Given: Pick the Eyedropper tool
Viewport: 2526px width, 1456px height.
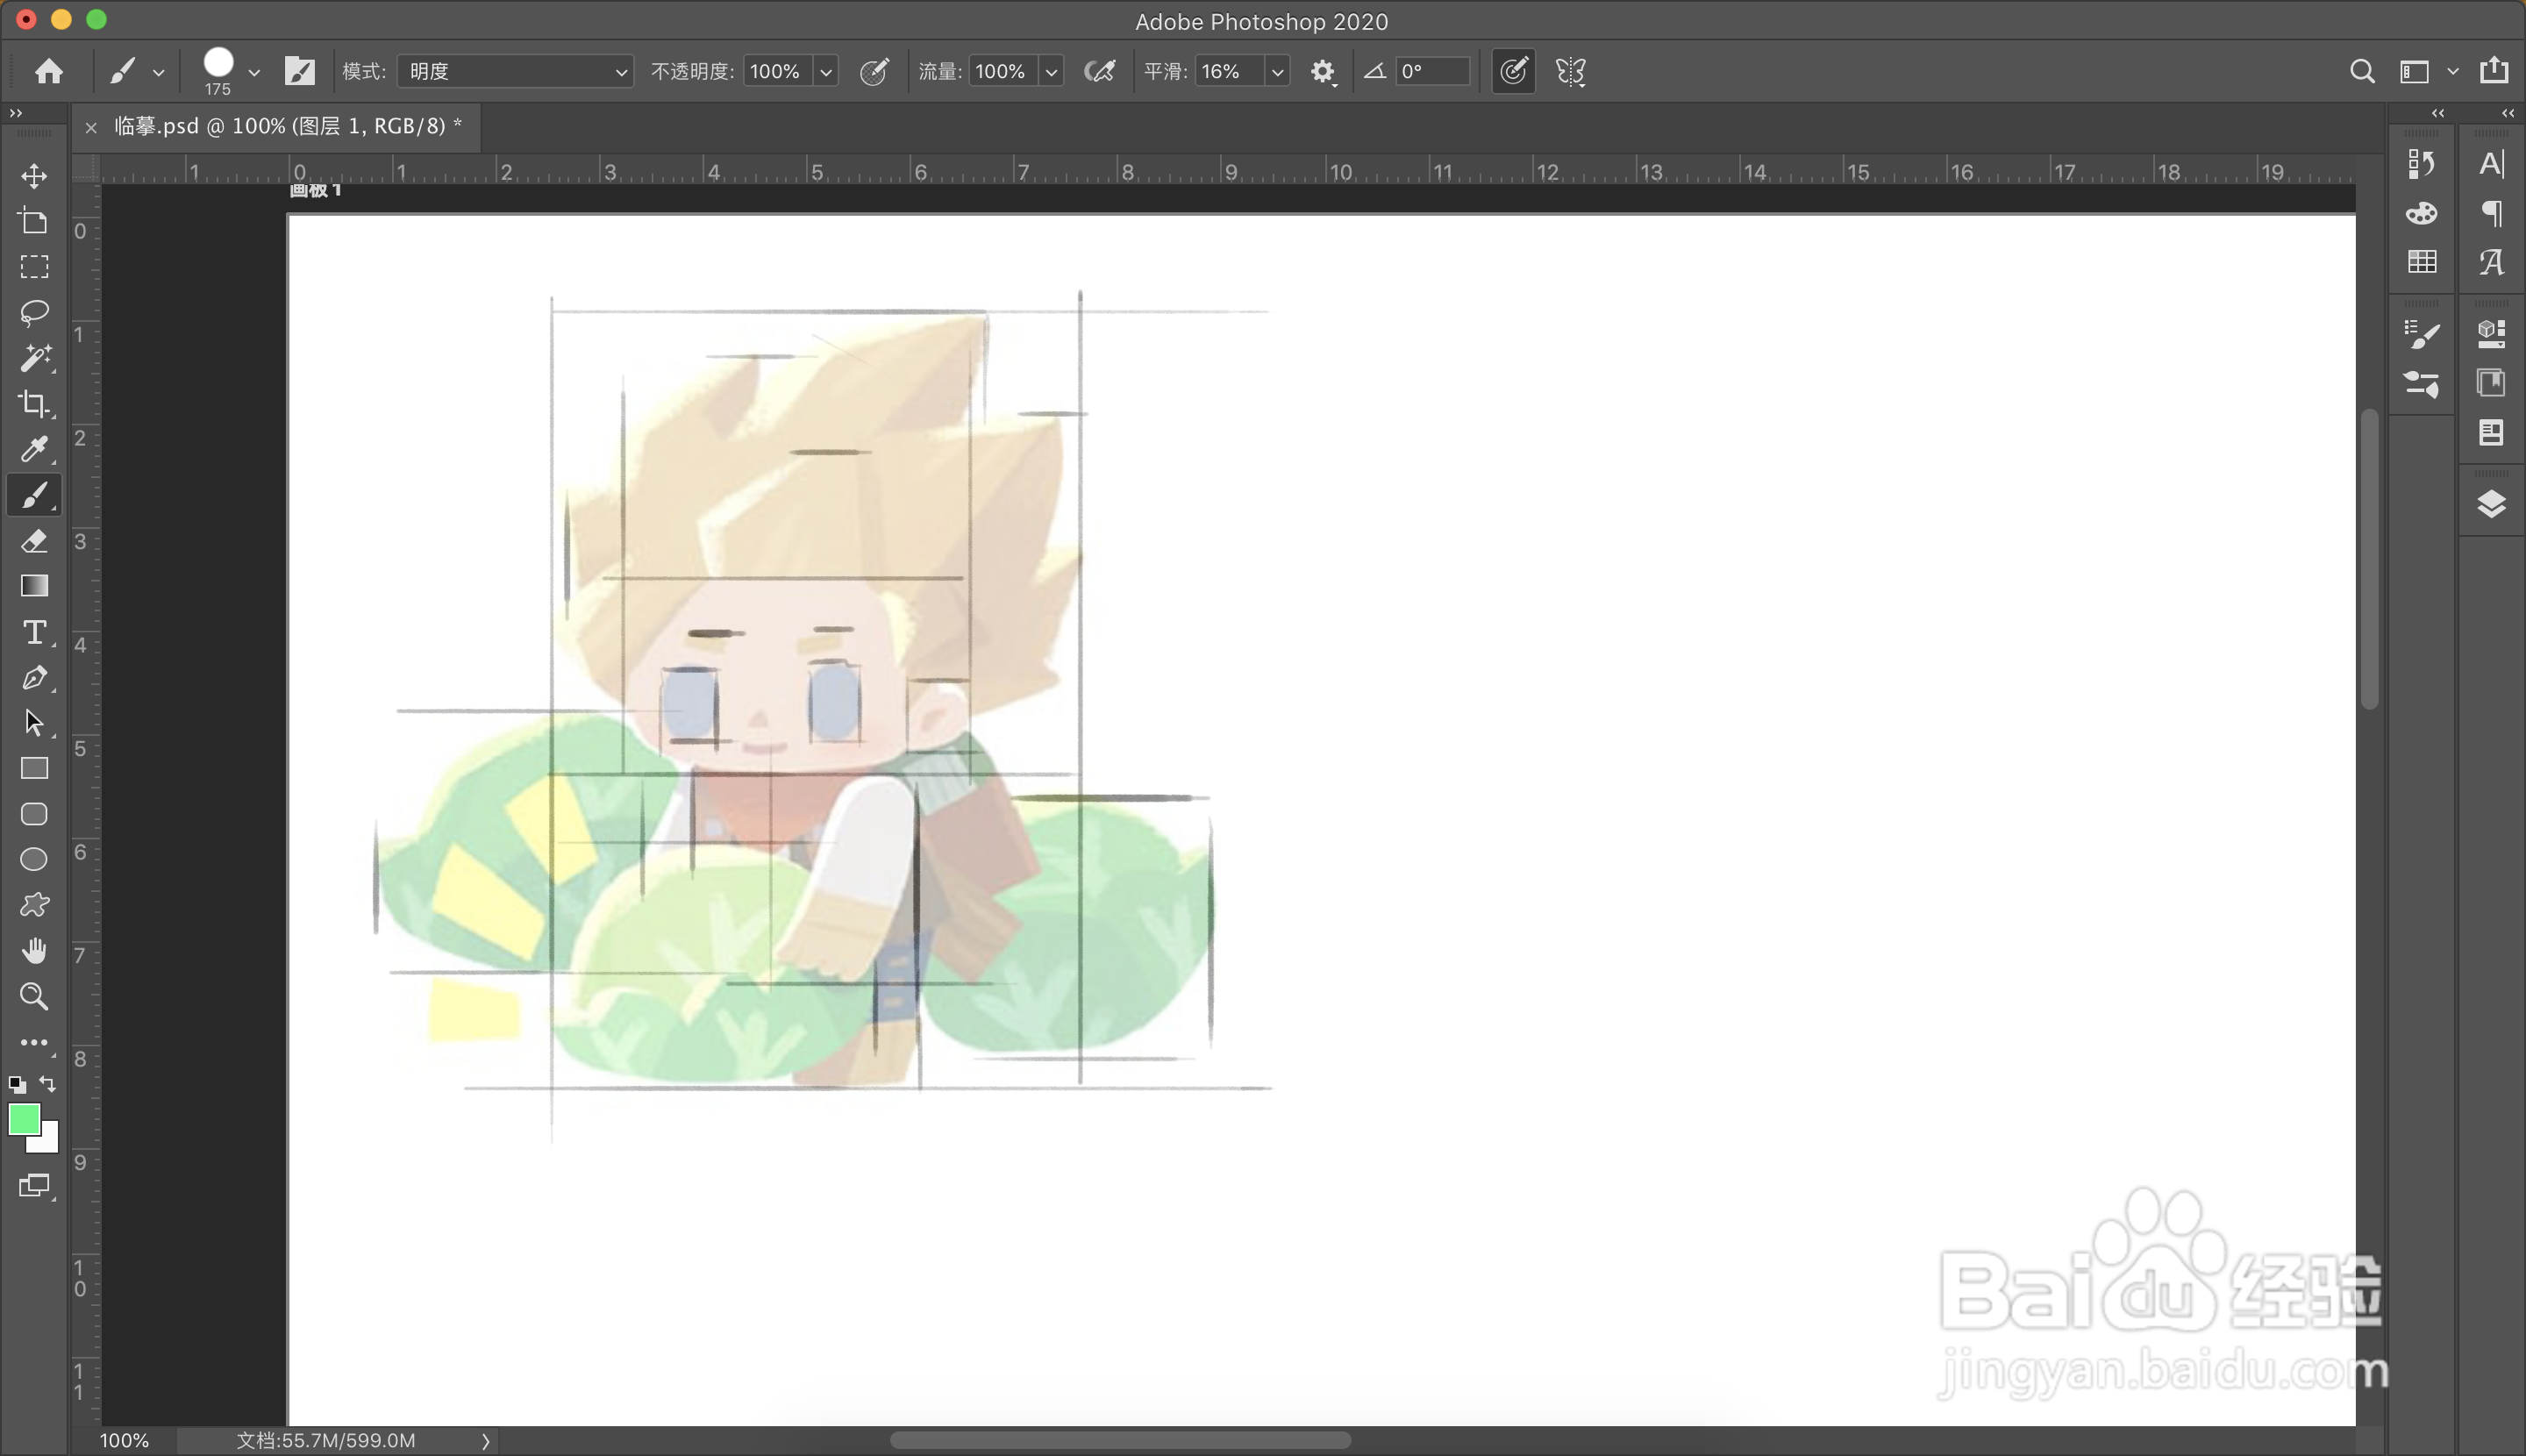Looking at the screenshot, I should point(34,449).
